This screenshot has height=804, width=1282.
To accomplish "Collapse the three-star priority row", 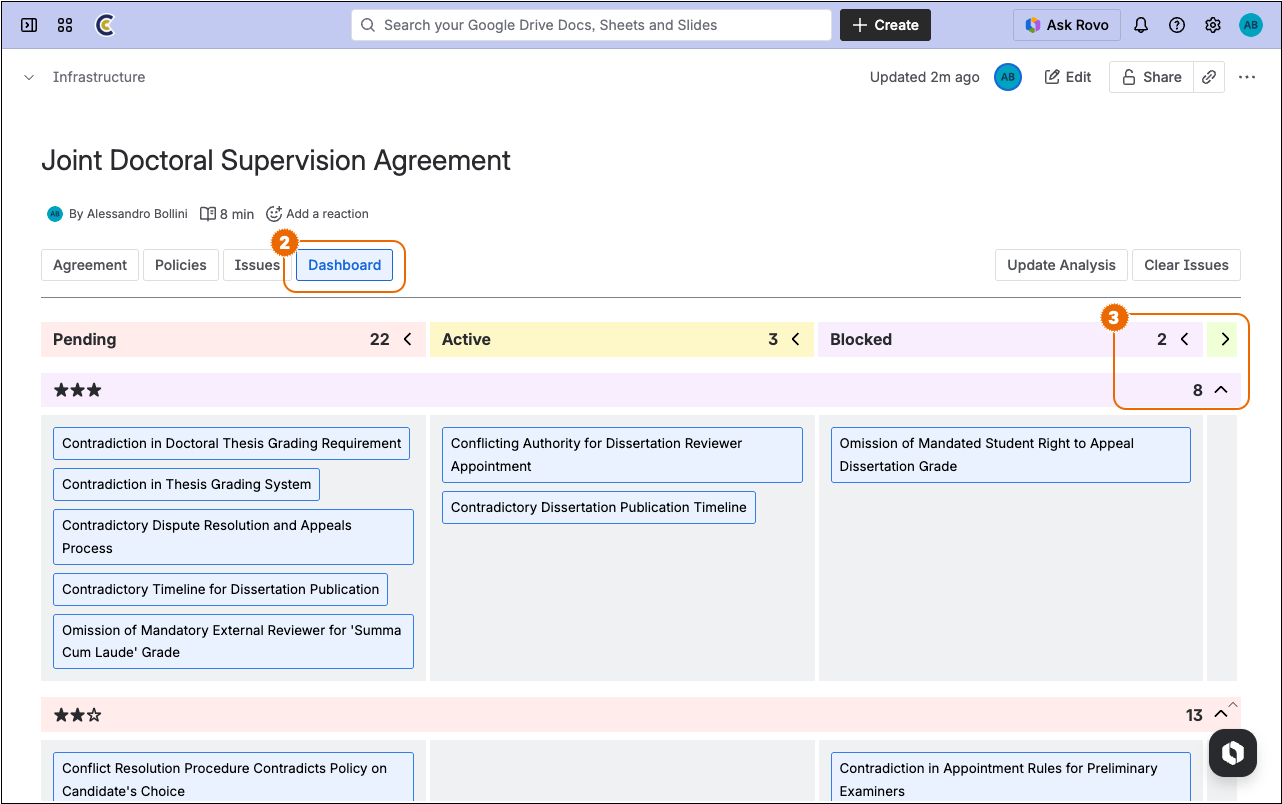I will coord(1220,390).
